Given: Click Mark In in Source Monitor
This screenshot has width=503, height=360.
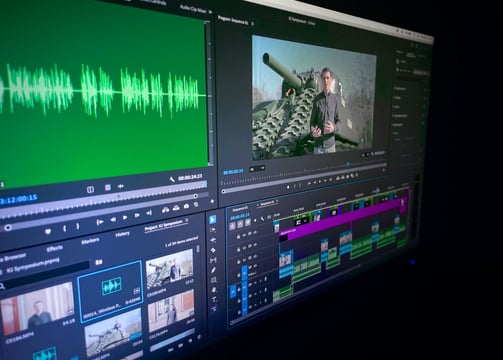Looking at the screenshot, I should point(65,229).
